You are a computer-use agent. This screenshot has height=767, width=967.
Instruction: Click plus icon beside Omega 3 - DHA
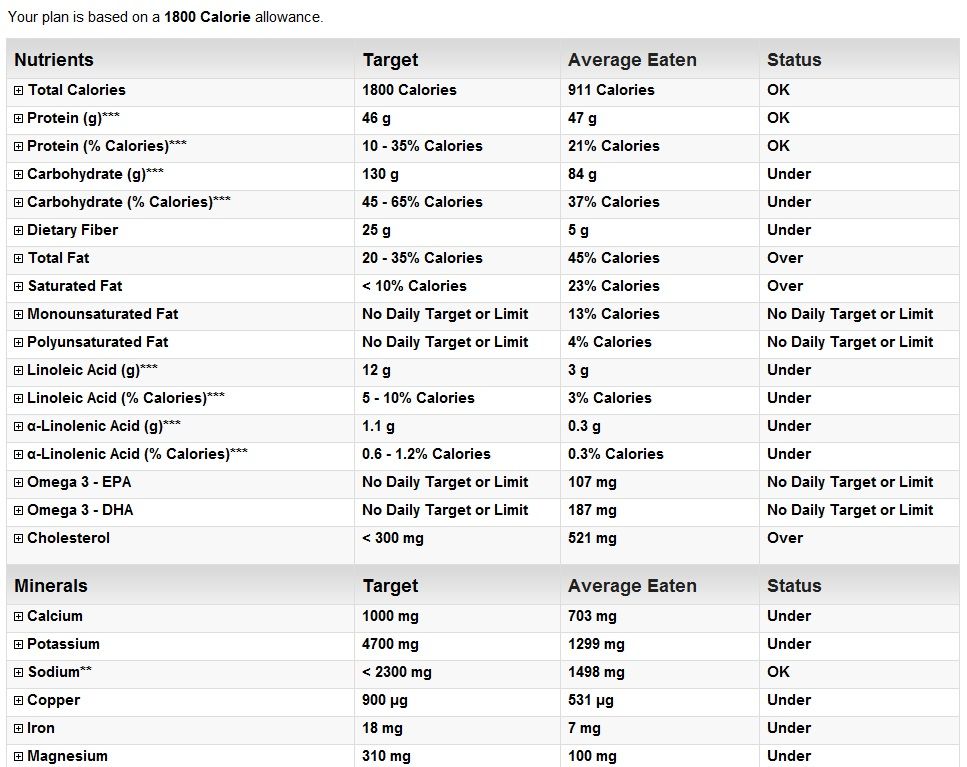pyautogui.click(x=19, y=511)
